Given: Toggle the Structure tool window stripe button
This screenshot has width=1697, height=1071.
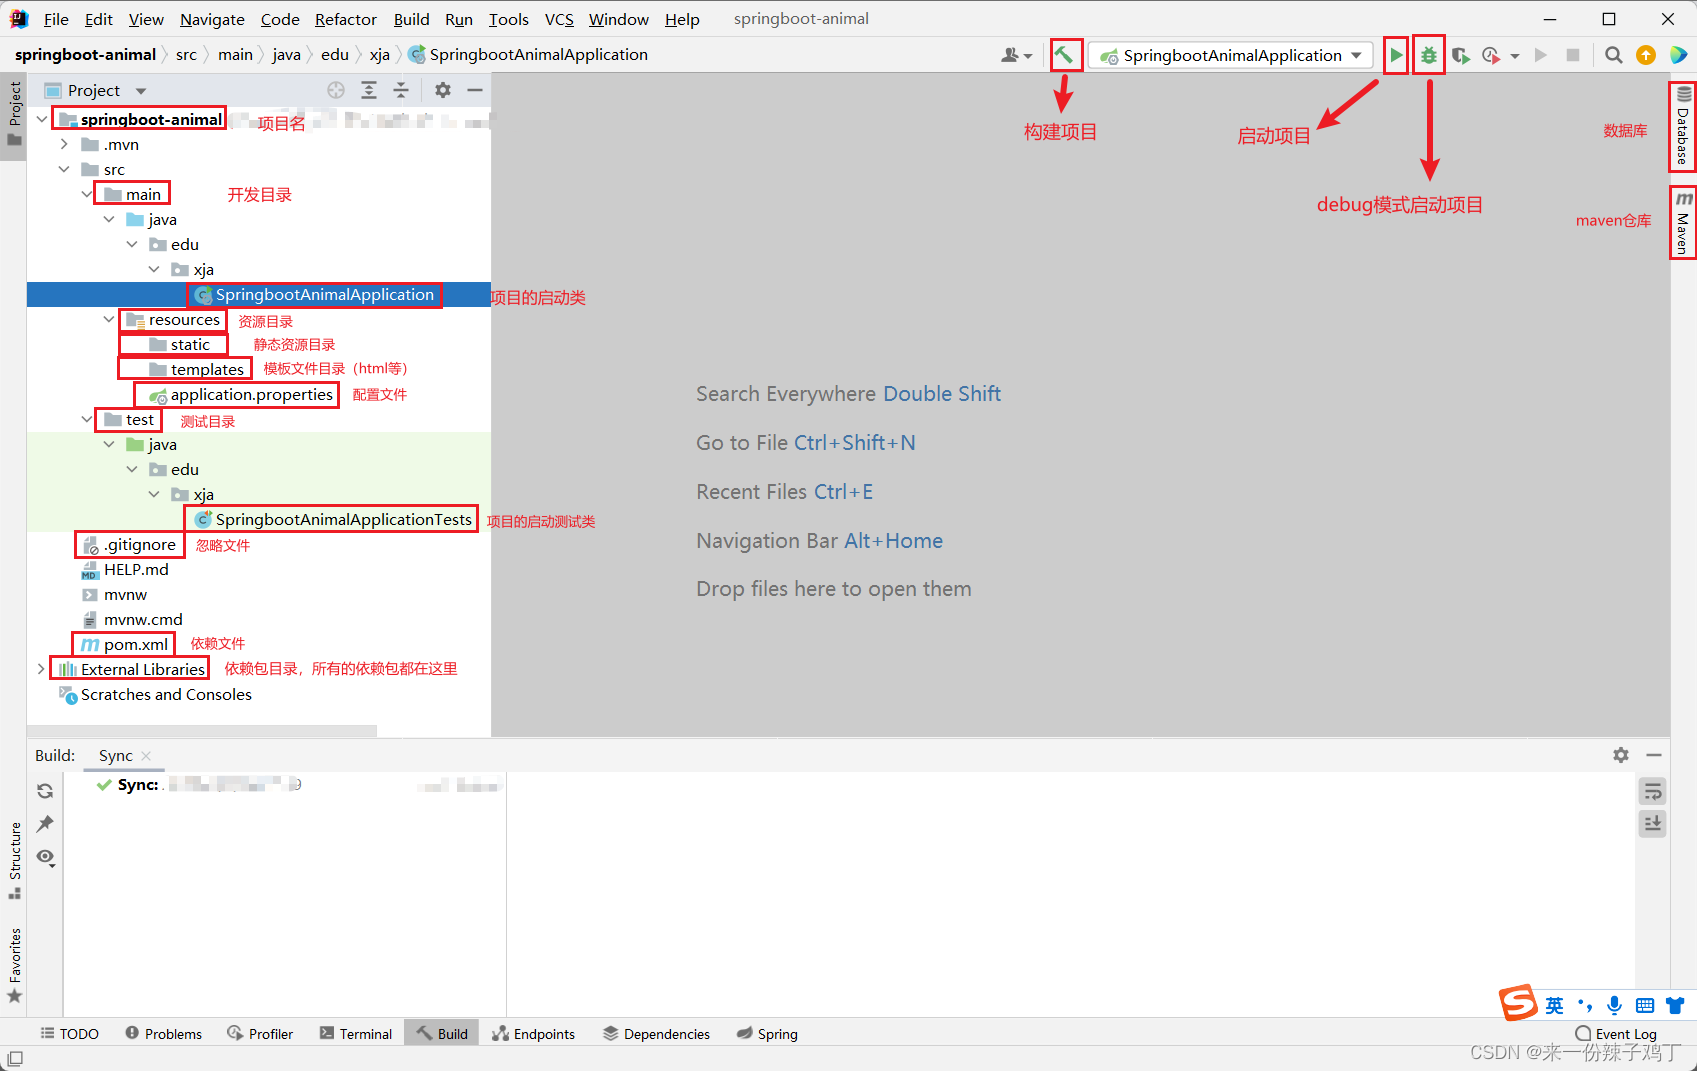Looking at the screenshot, I should [14, 860].
